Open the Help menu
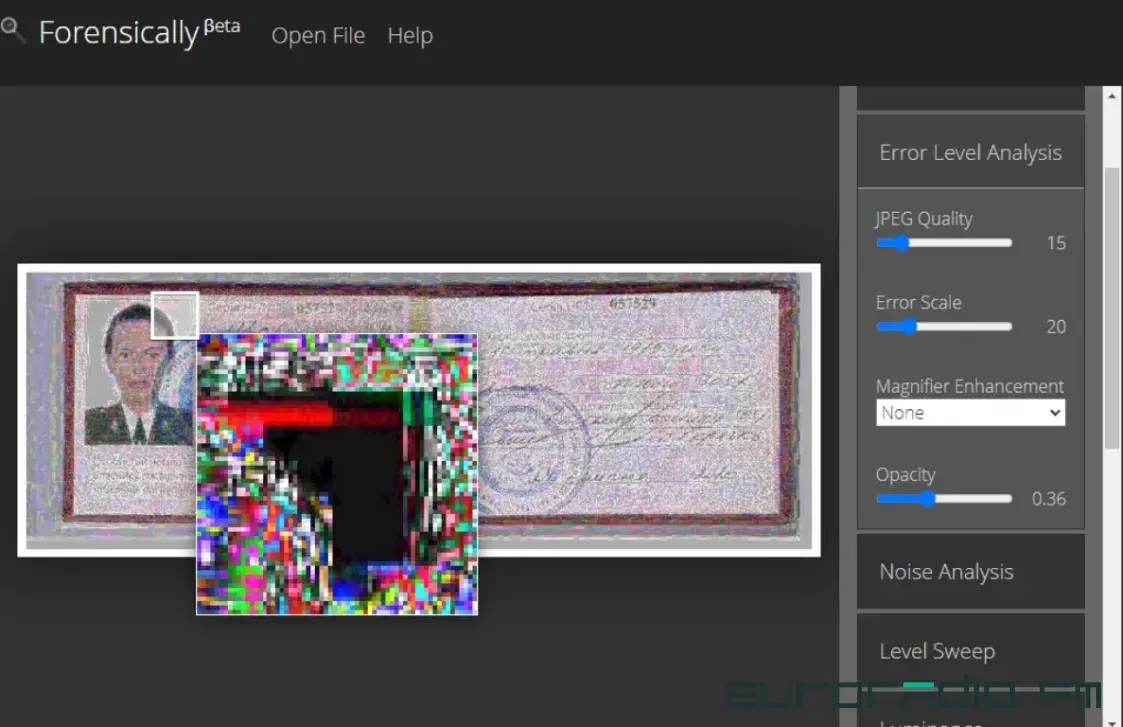This screenshot has height=727, width=1123. [x=410, y=35]
